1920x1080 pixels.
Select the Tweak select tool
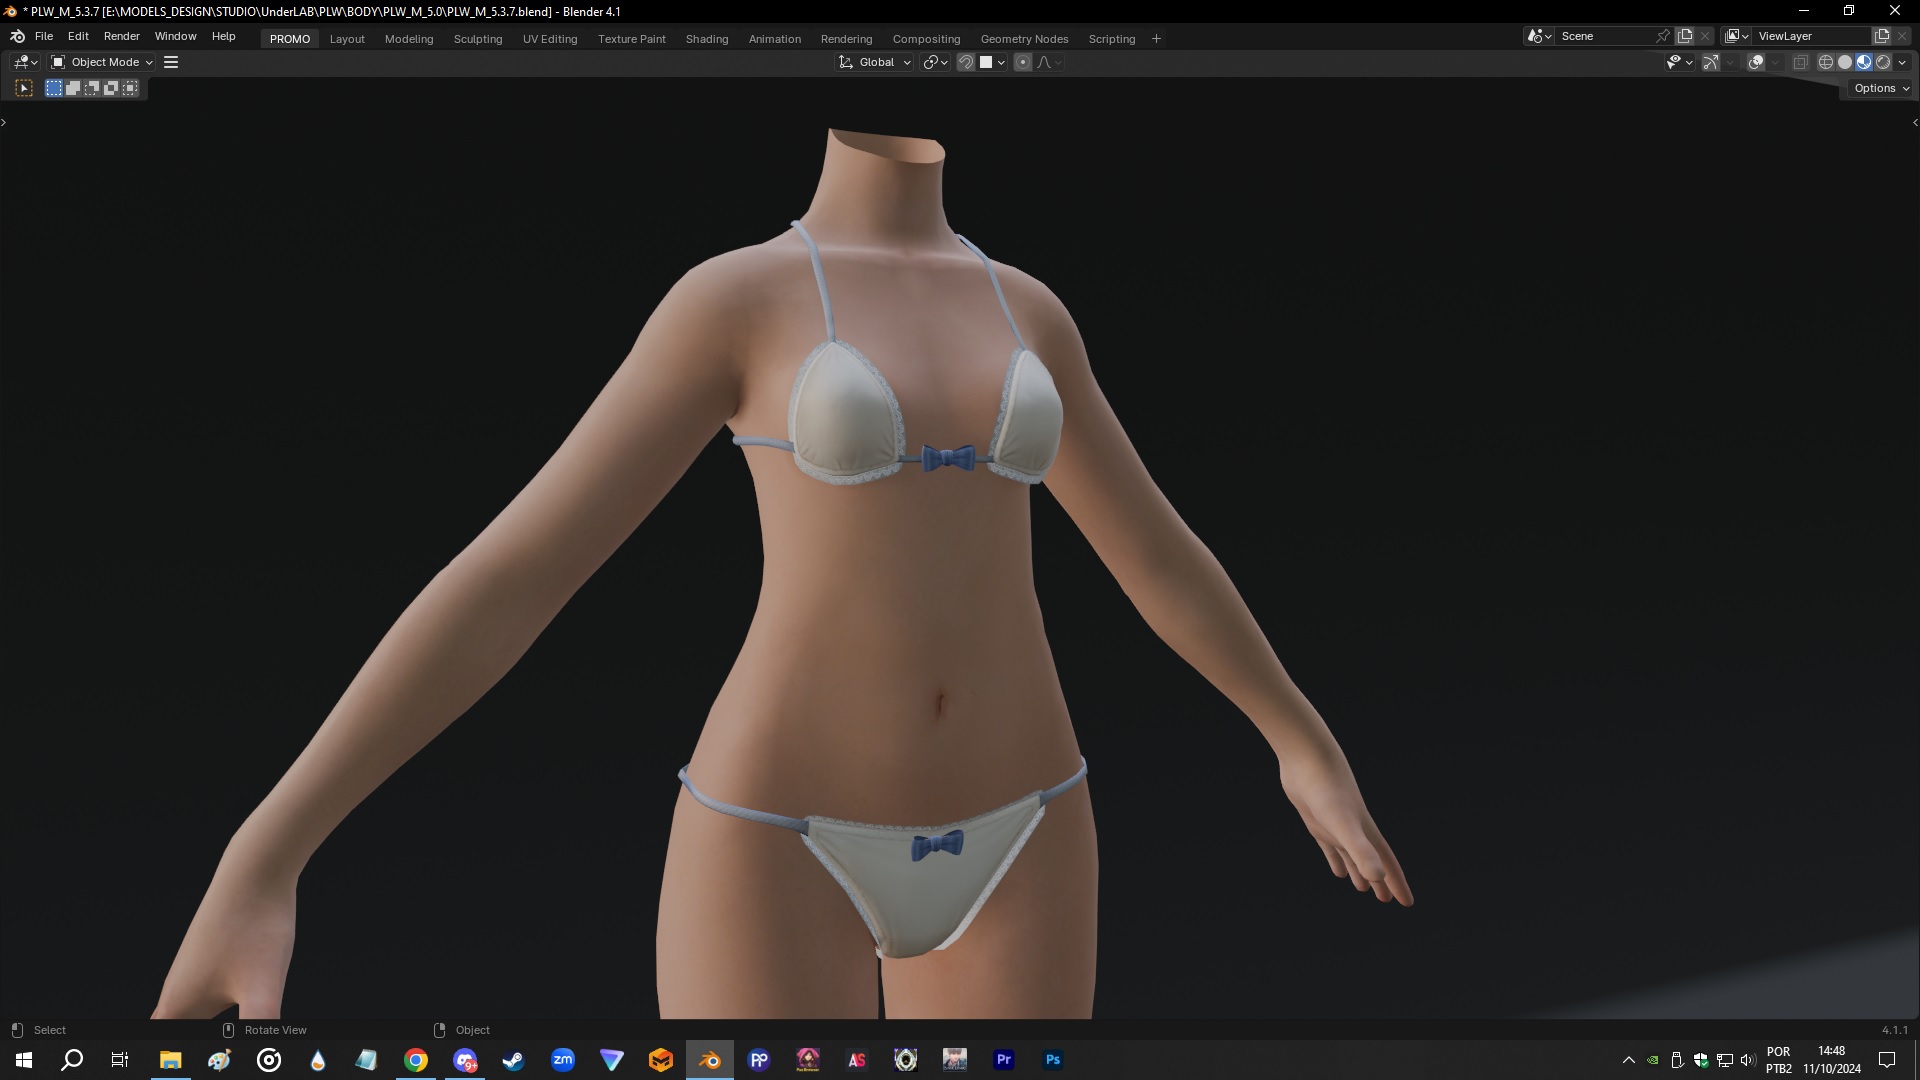pyautogui.click(x=22, y=88)
